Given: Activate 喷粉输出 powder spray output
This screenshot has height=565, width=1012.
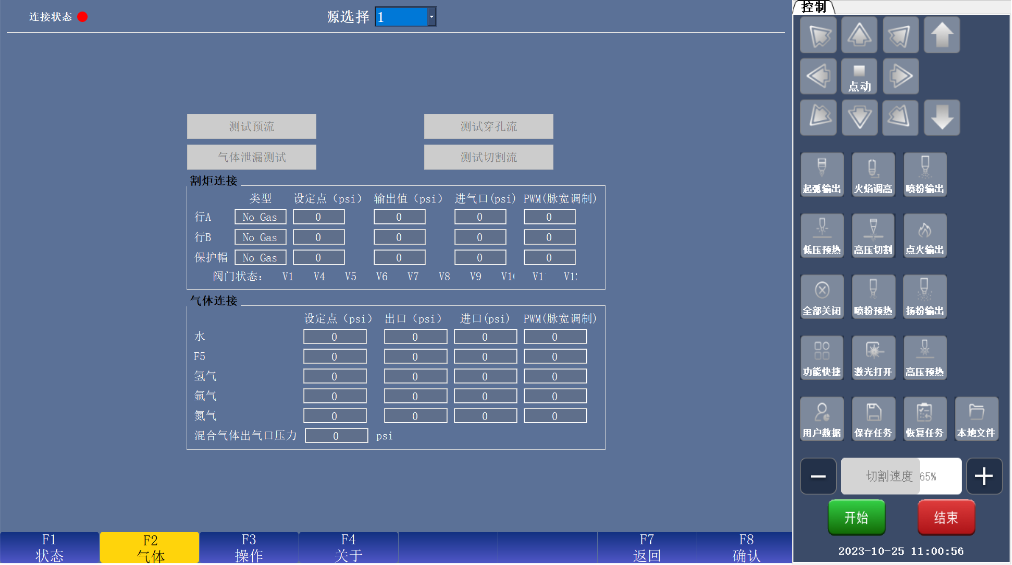Looking at the screenshot, I should tap(925, 174).
